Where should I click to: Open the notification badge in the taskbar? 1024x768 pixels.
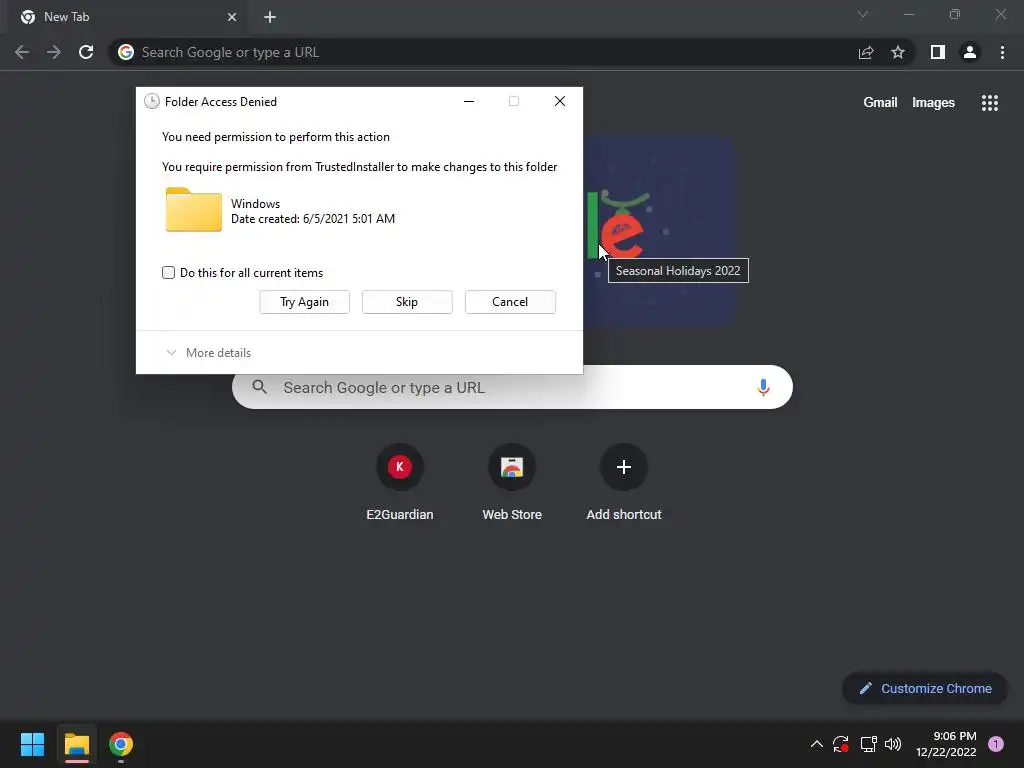(x=995, y=744)
